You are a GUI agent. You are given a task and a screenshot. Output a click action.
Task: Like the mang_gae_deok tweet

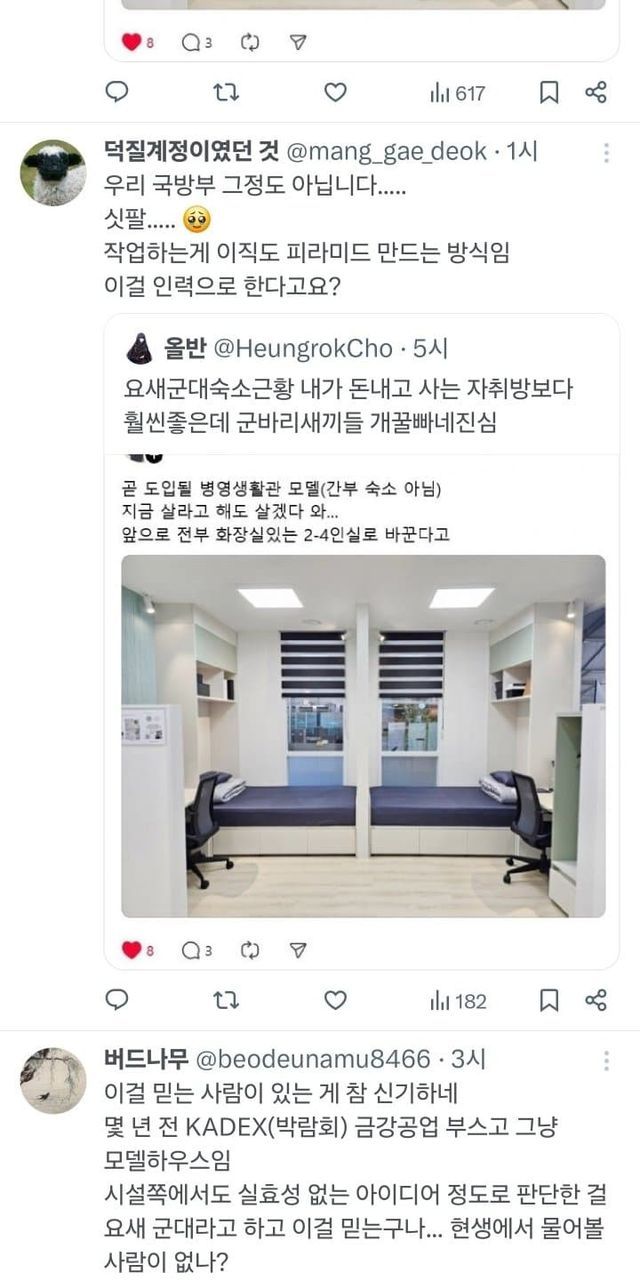[336, 1000]
